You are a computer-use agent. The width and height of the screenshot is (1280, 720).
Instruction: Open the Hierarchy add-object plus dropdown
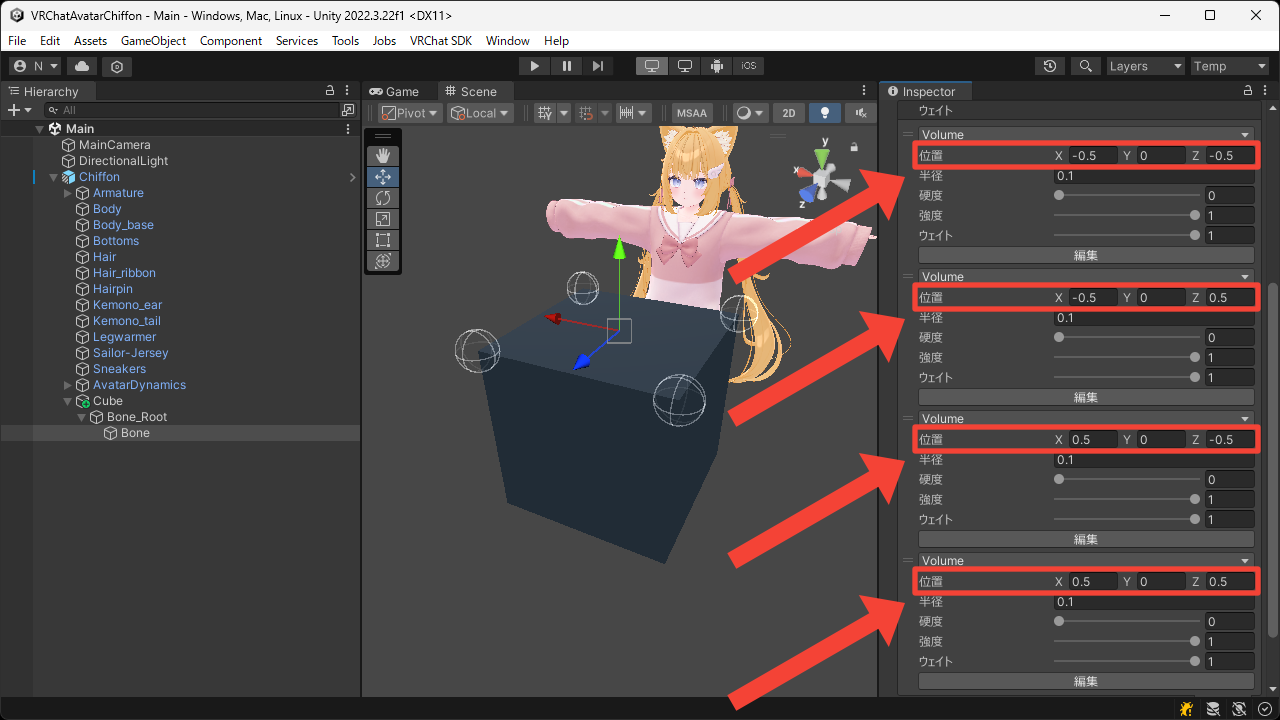click(x=19, y=110)
